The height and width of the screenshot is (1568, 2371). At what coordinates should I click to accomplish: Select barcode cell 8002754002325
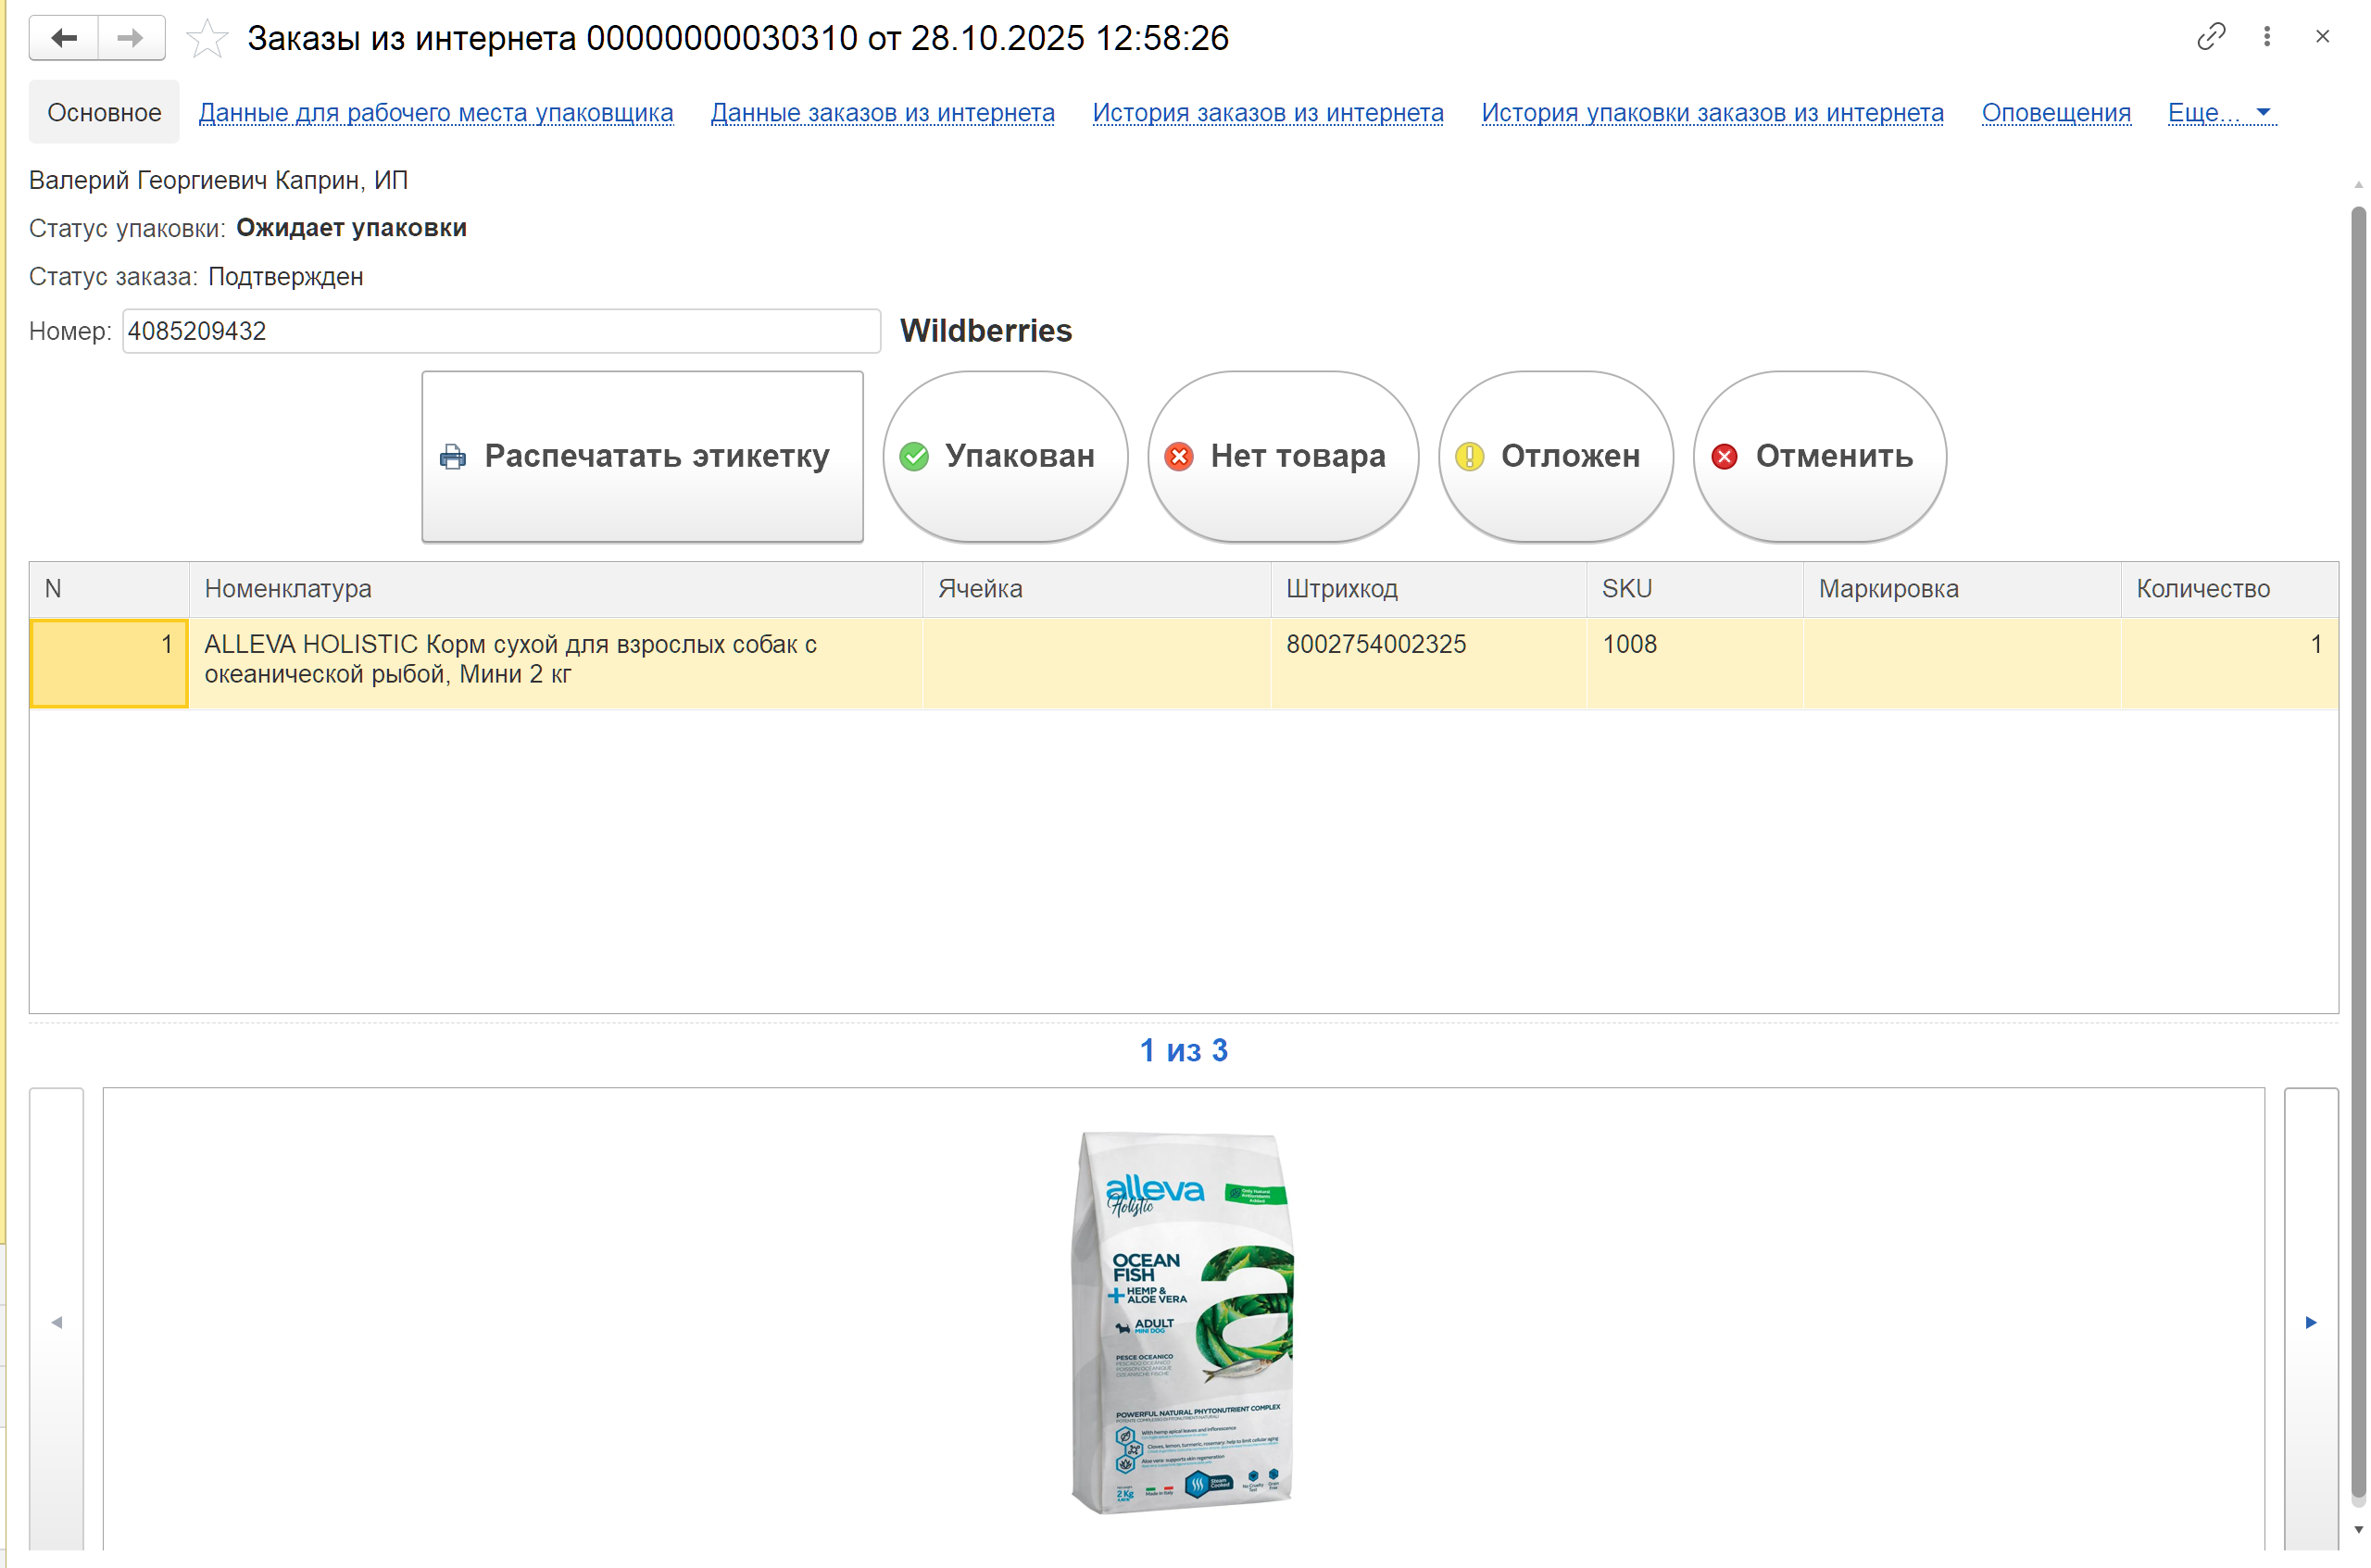1428,663
